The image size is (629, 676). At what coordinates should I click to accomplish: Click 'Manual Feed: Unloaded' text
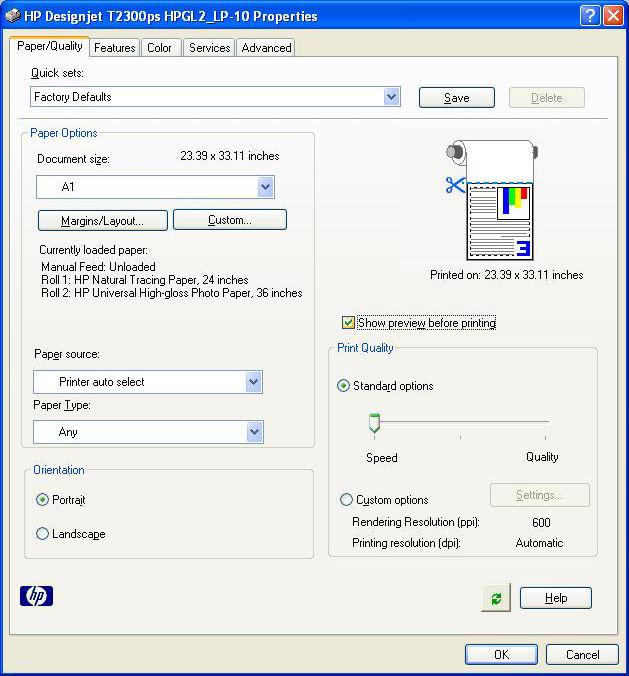click(x=98, y=266)
